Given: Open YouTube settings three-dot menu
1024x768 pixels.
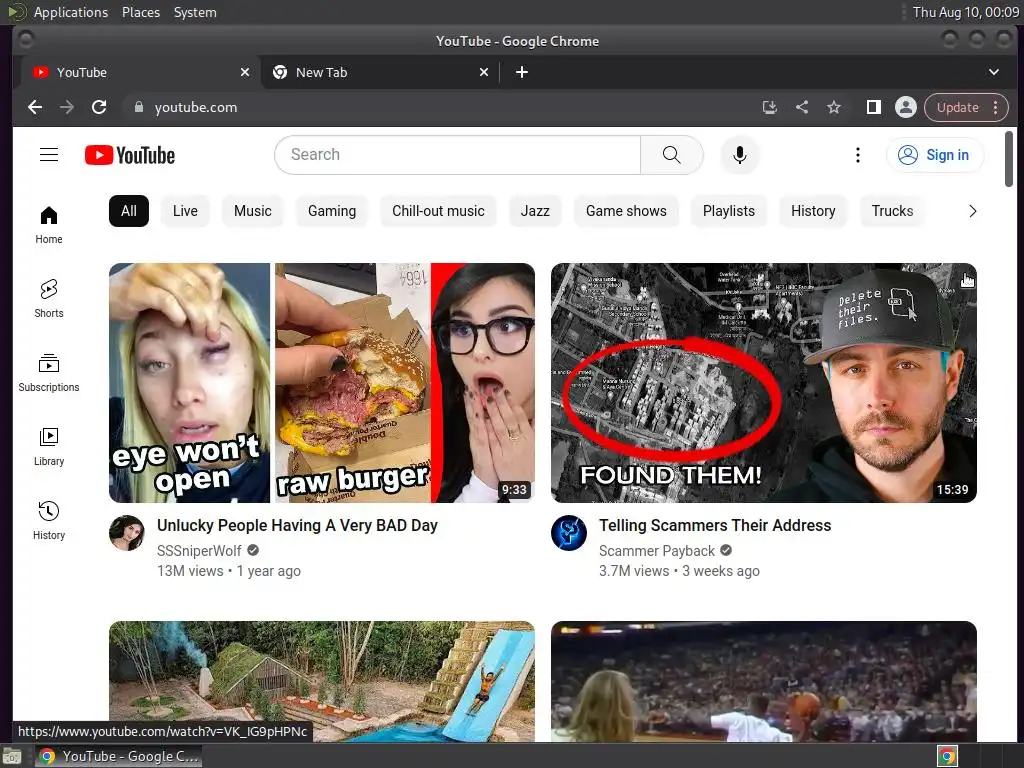Looking at the screenshot, I should (x=857, y=155).
